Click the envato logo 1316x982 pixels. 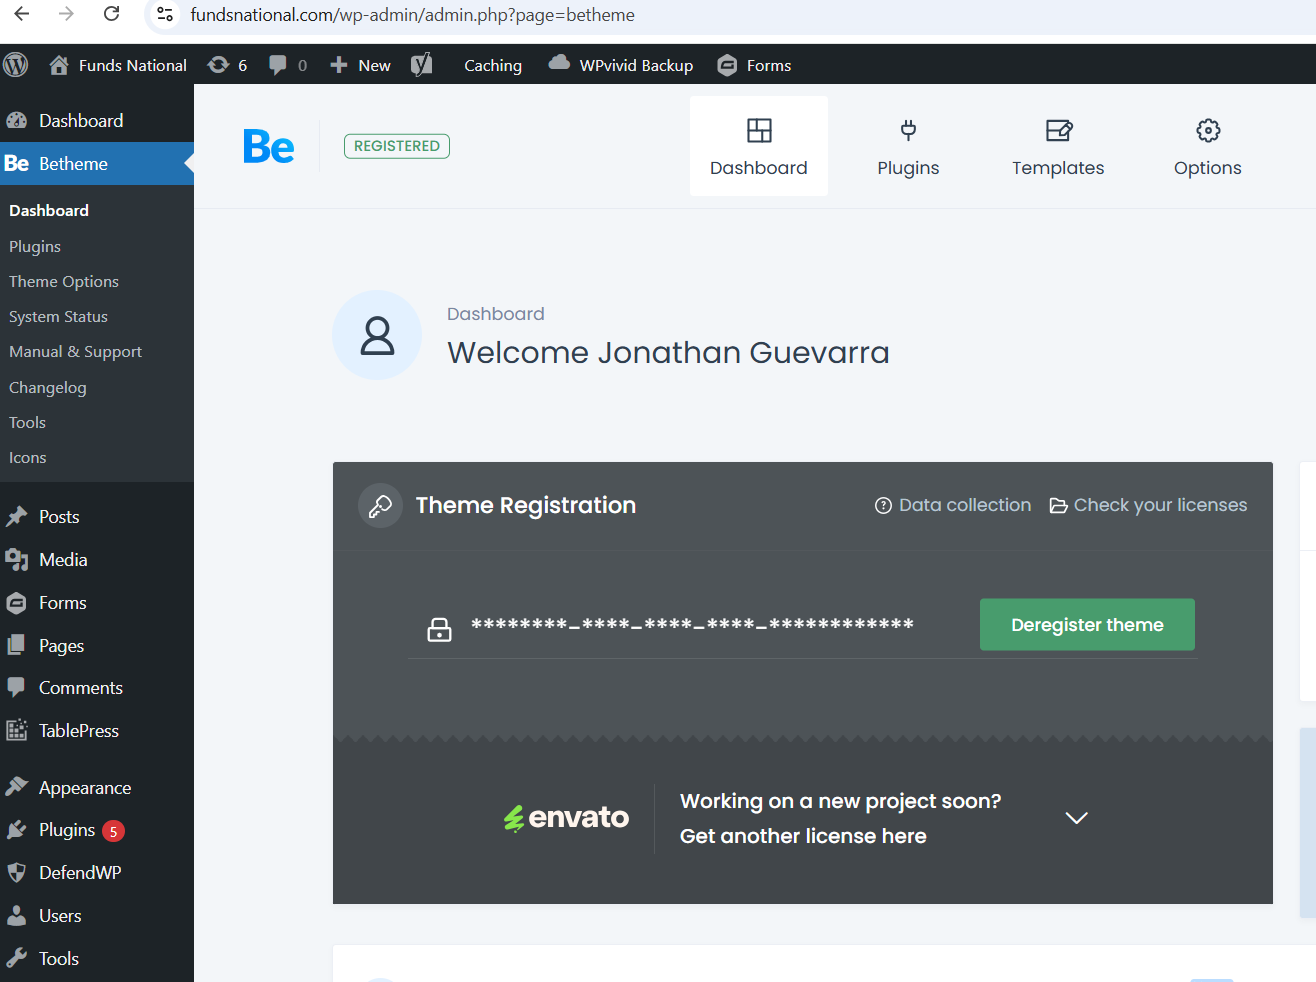click(566, 818)
